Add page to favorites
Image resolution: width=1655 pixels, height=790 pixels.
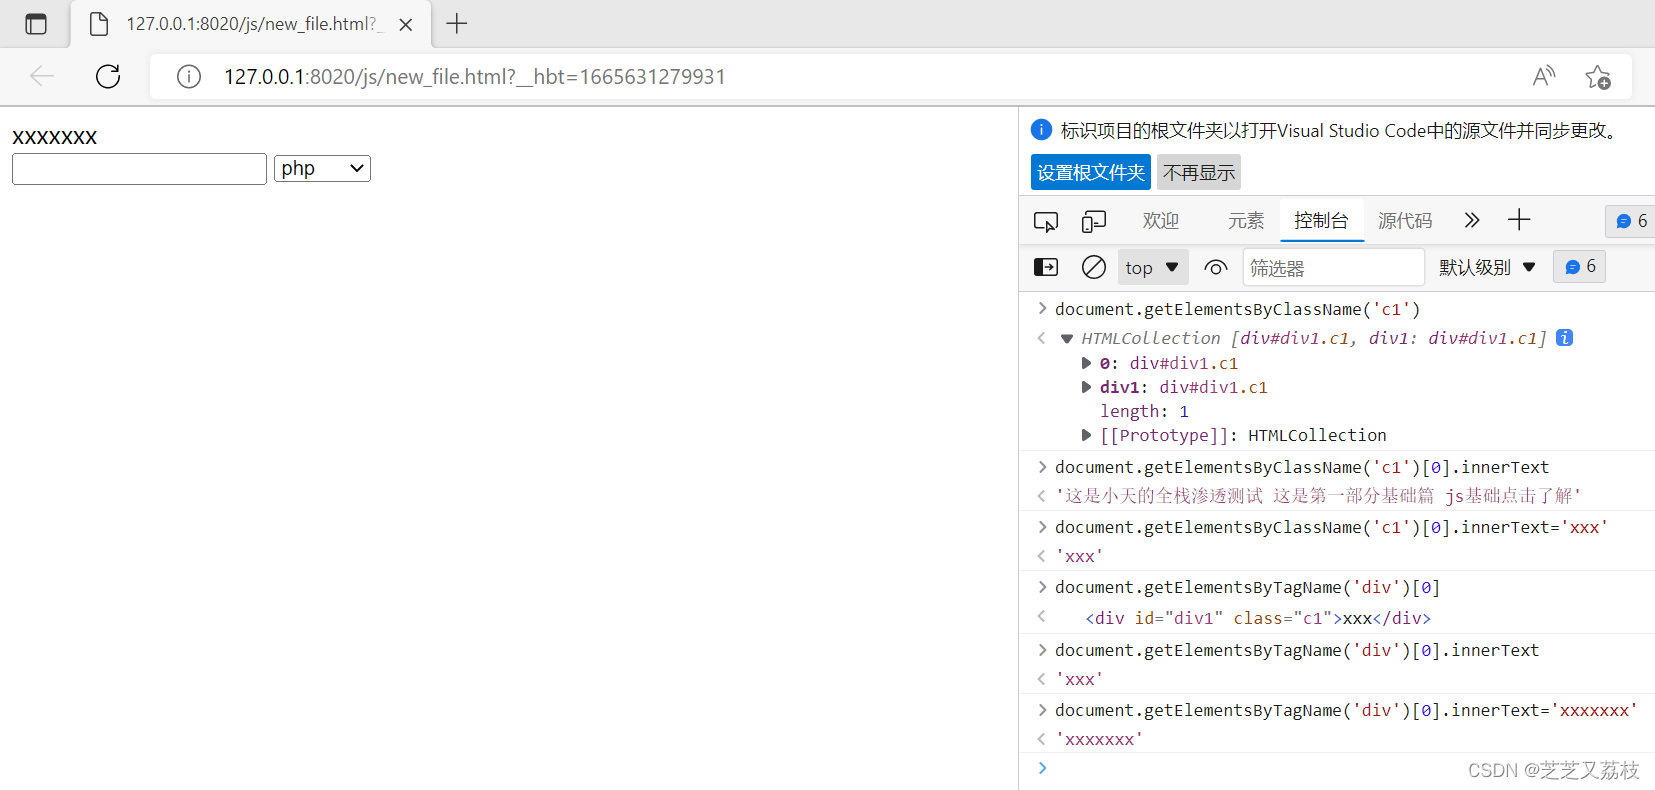click(x=1598, y=77)
